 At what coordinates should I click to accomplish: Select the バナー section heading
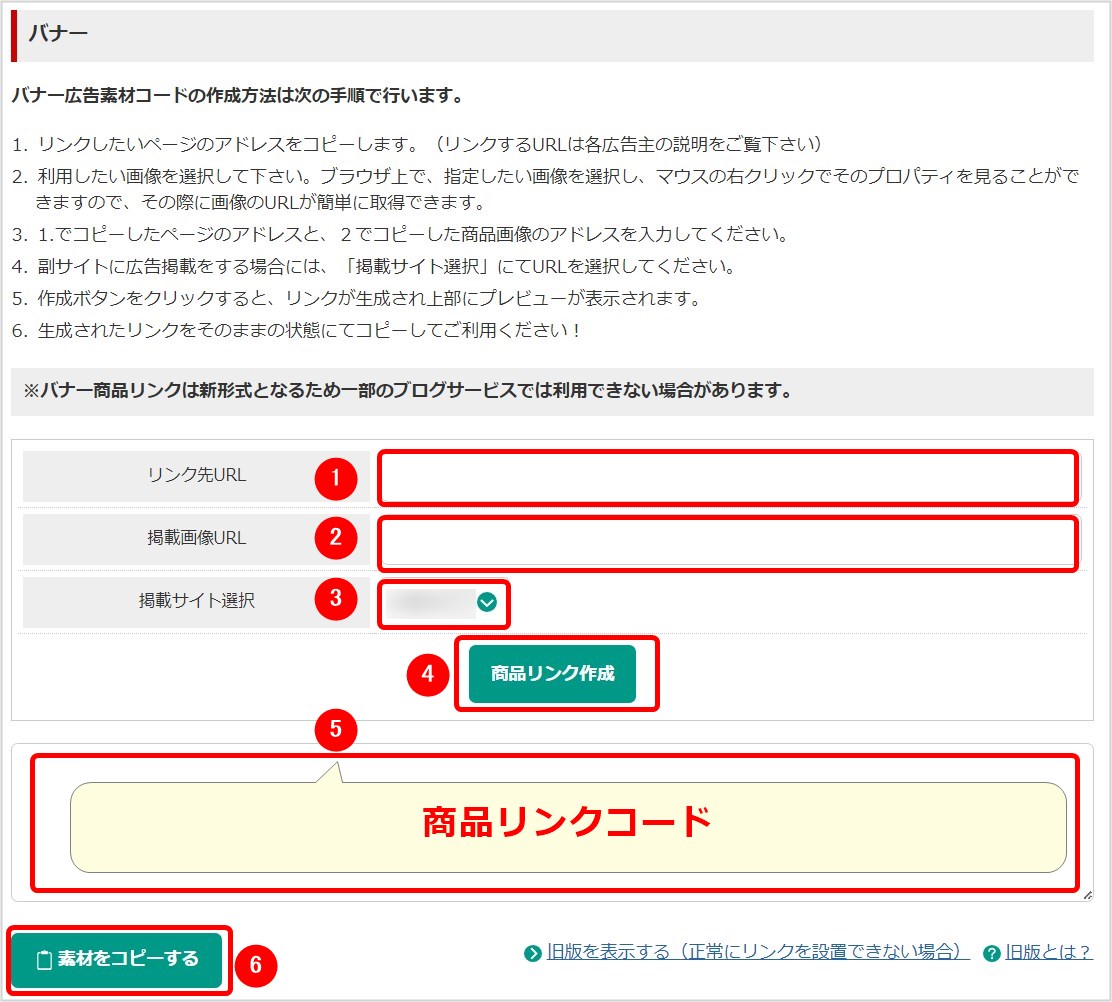click(59, 34)
